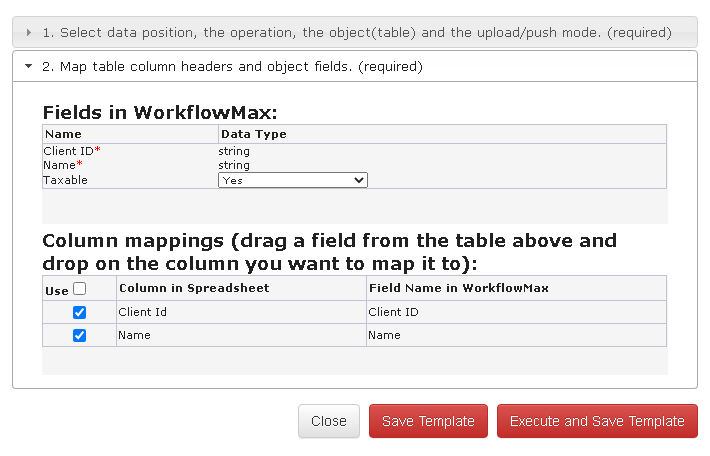Collapse step 2 Map table column headers section

point(355,67)
